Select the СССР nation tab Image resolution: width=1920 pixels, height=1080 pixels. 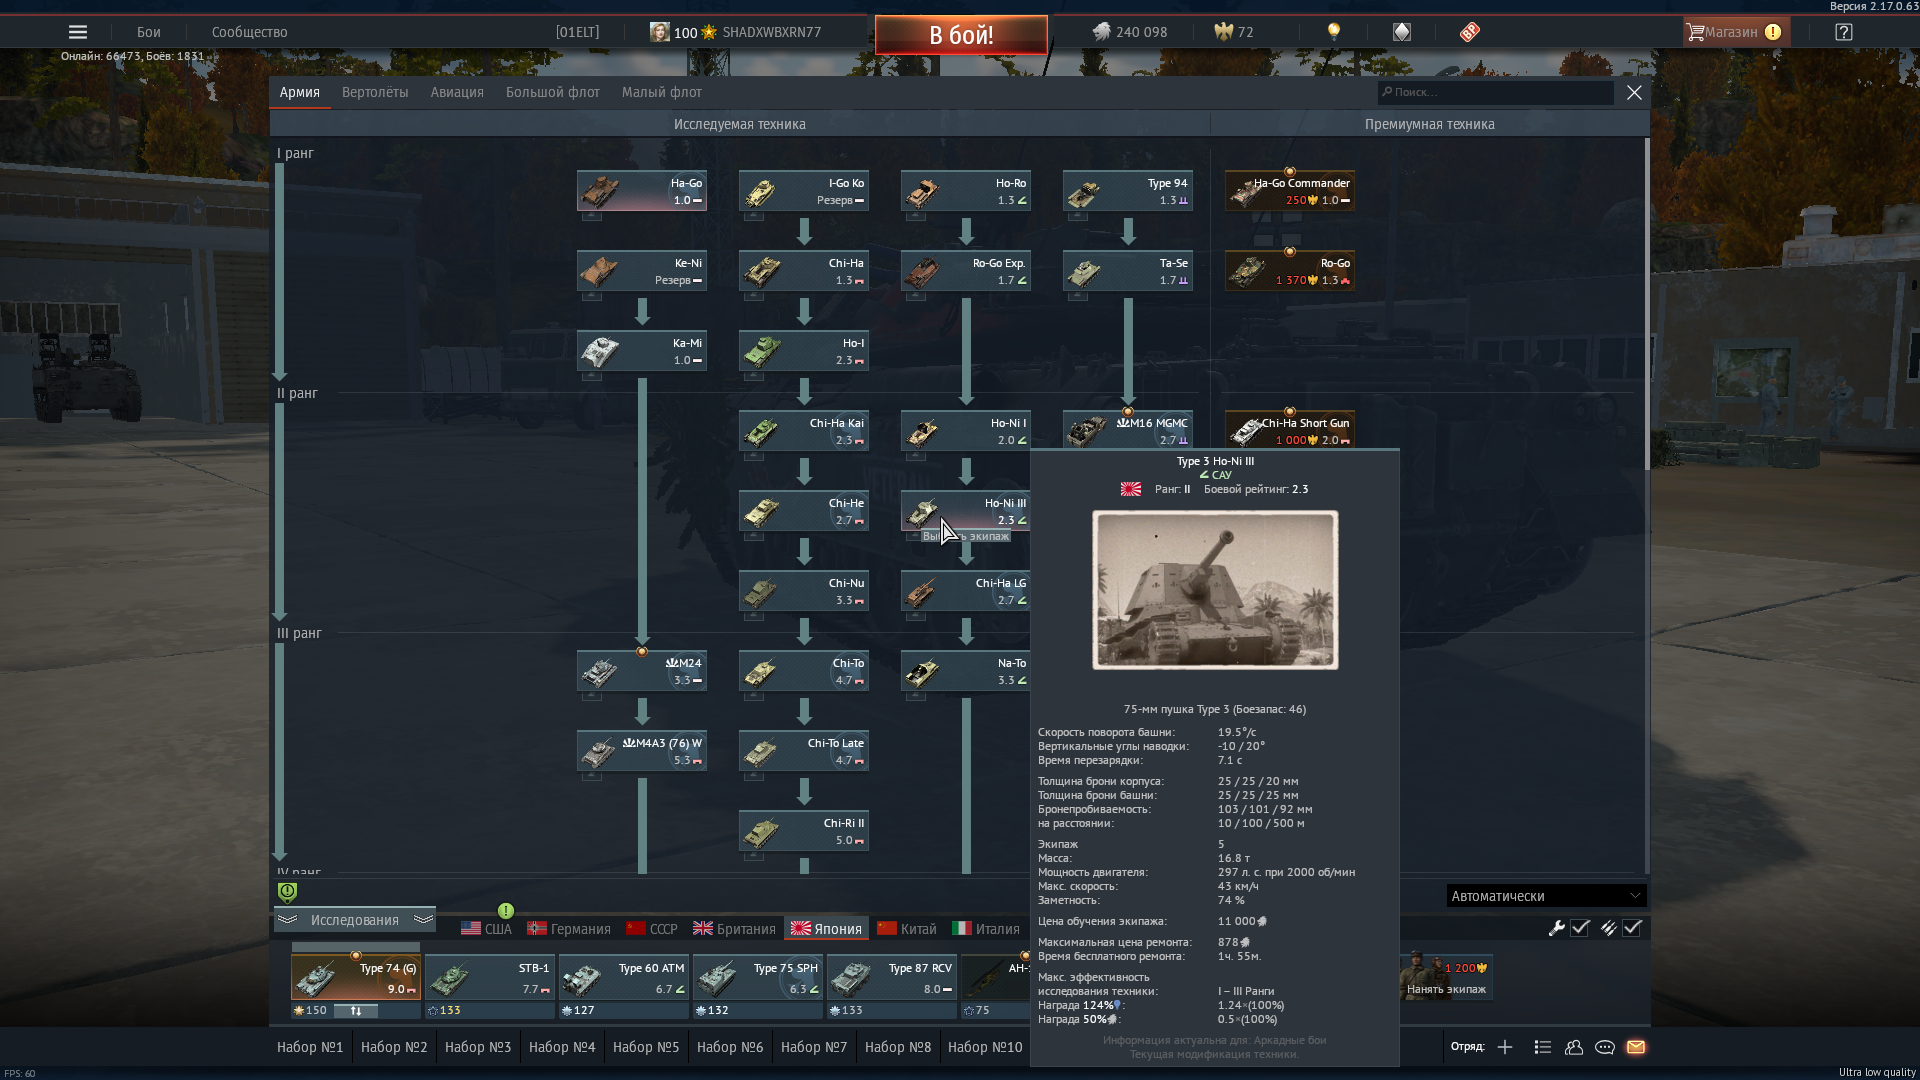click(x=652, y=929)
